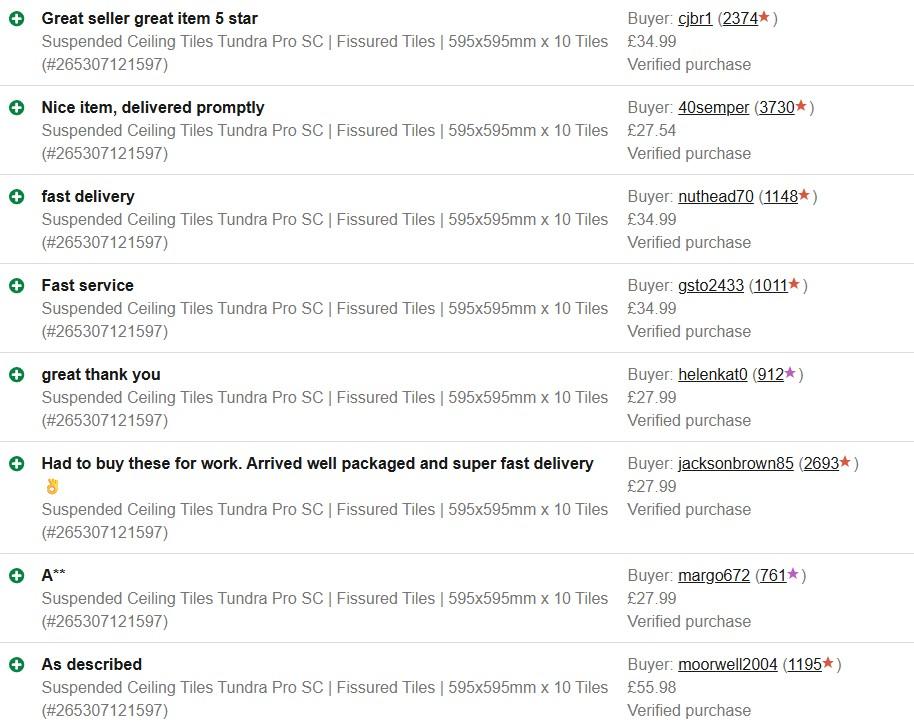Open moorwell2004's feedback score 1195
914x725 pixels.
pos(804,664)
